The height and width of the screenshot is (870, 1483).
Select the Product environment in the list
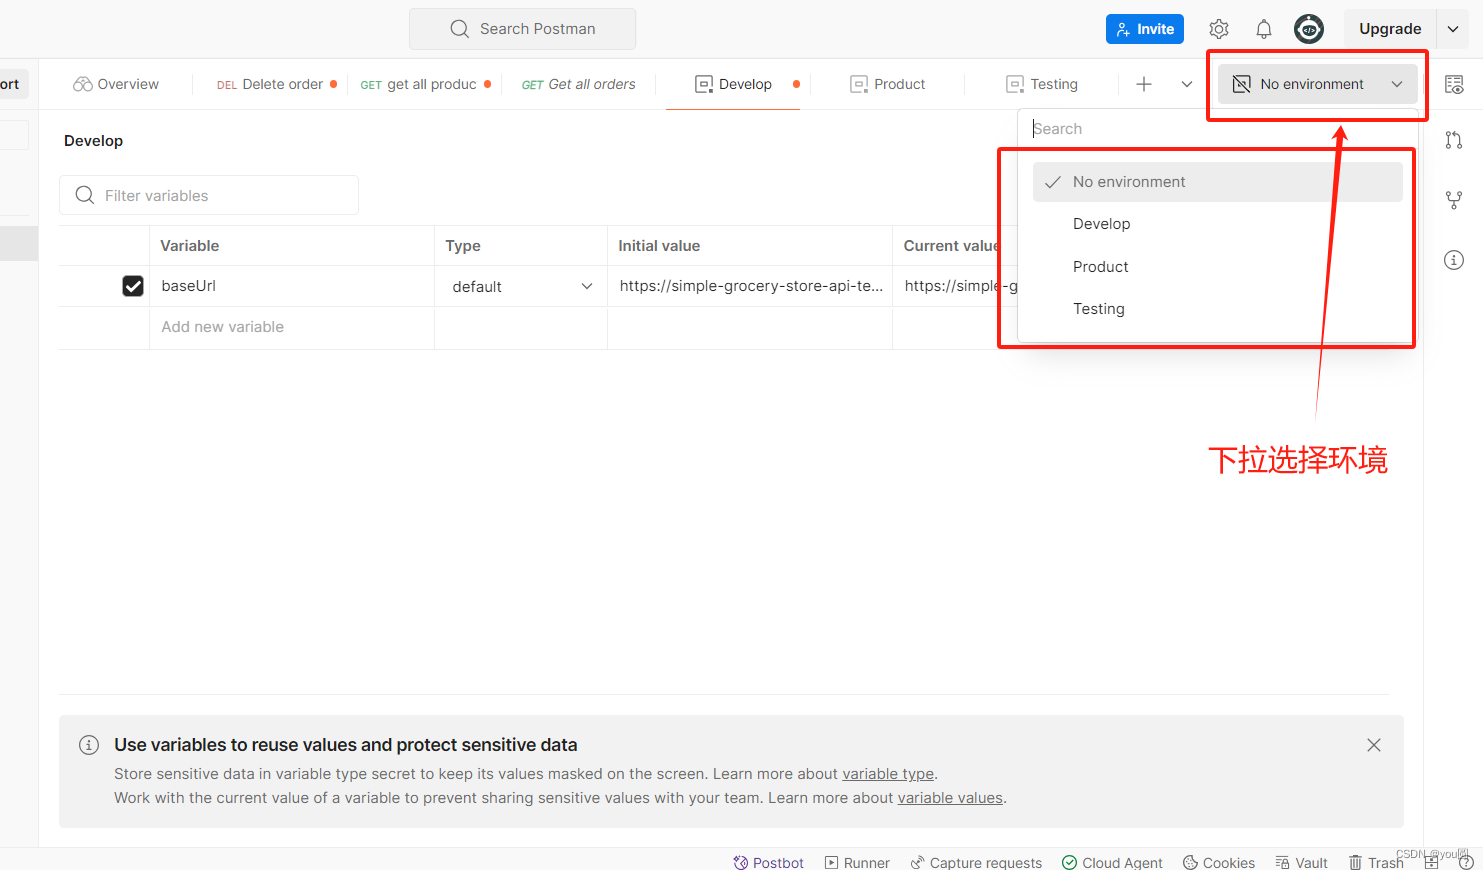(1217, 267)
